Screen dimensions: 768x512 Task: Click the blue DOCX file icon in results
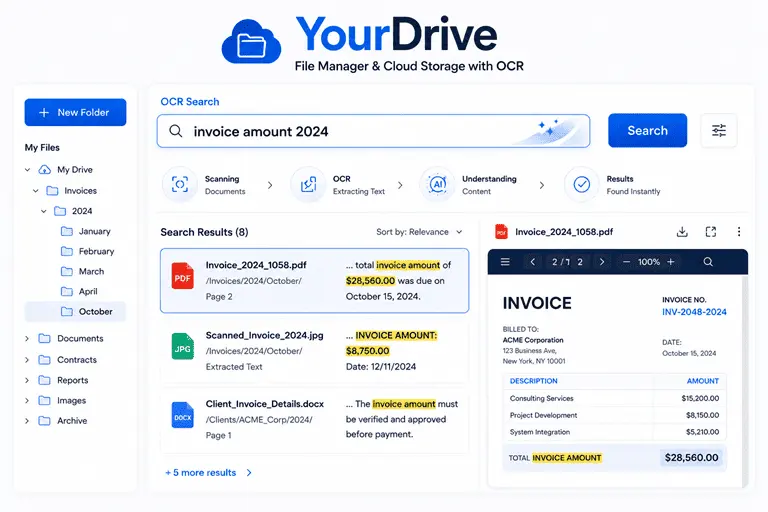coord(182,415)
